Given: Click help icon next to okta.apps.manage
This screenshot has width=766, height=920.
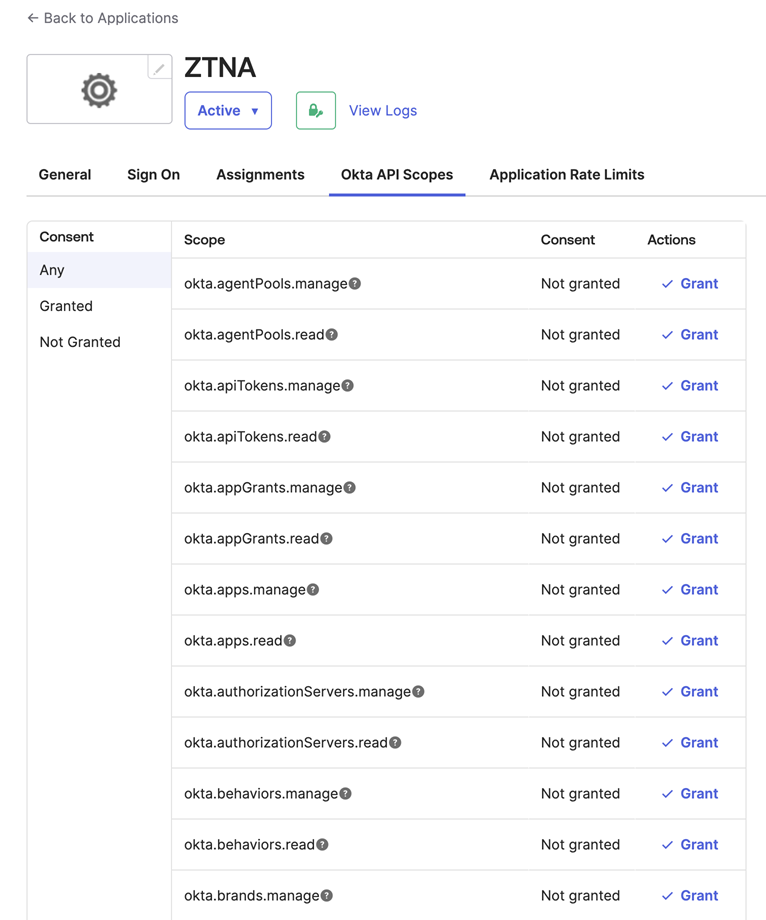Looking at the screenshot, I should [313, 590].
